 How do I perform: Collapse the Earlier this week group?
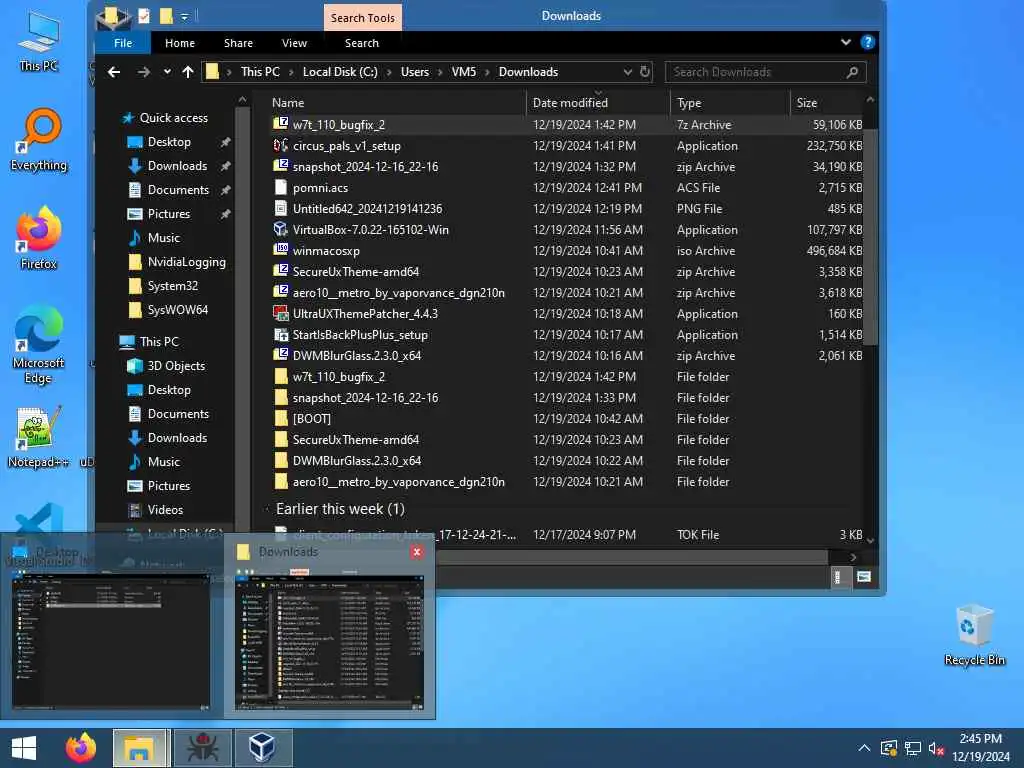pos(266,509)
